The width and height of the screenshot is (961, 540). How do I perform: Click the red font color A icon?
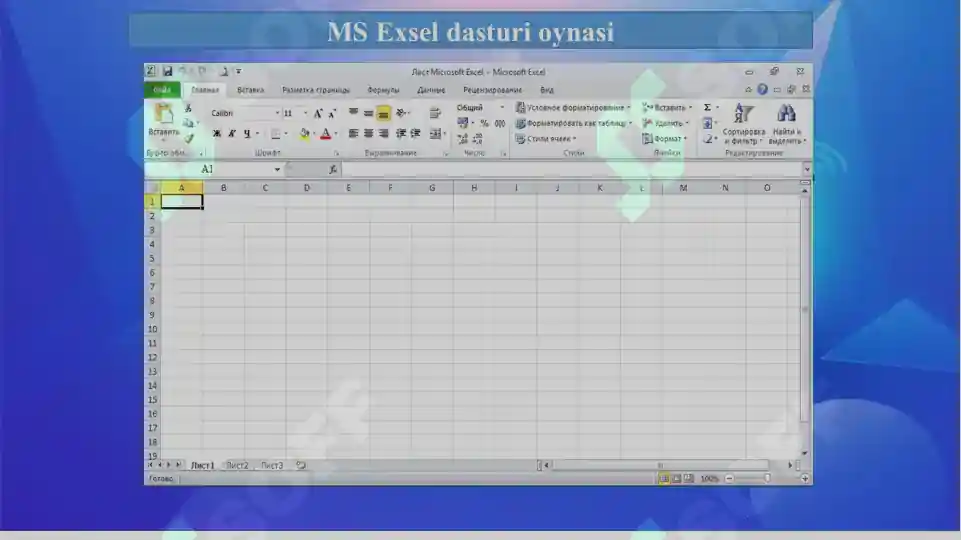click(325, 134)
